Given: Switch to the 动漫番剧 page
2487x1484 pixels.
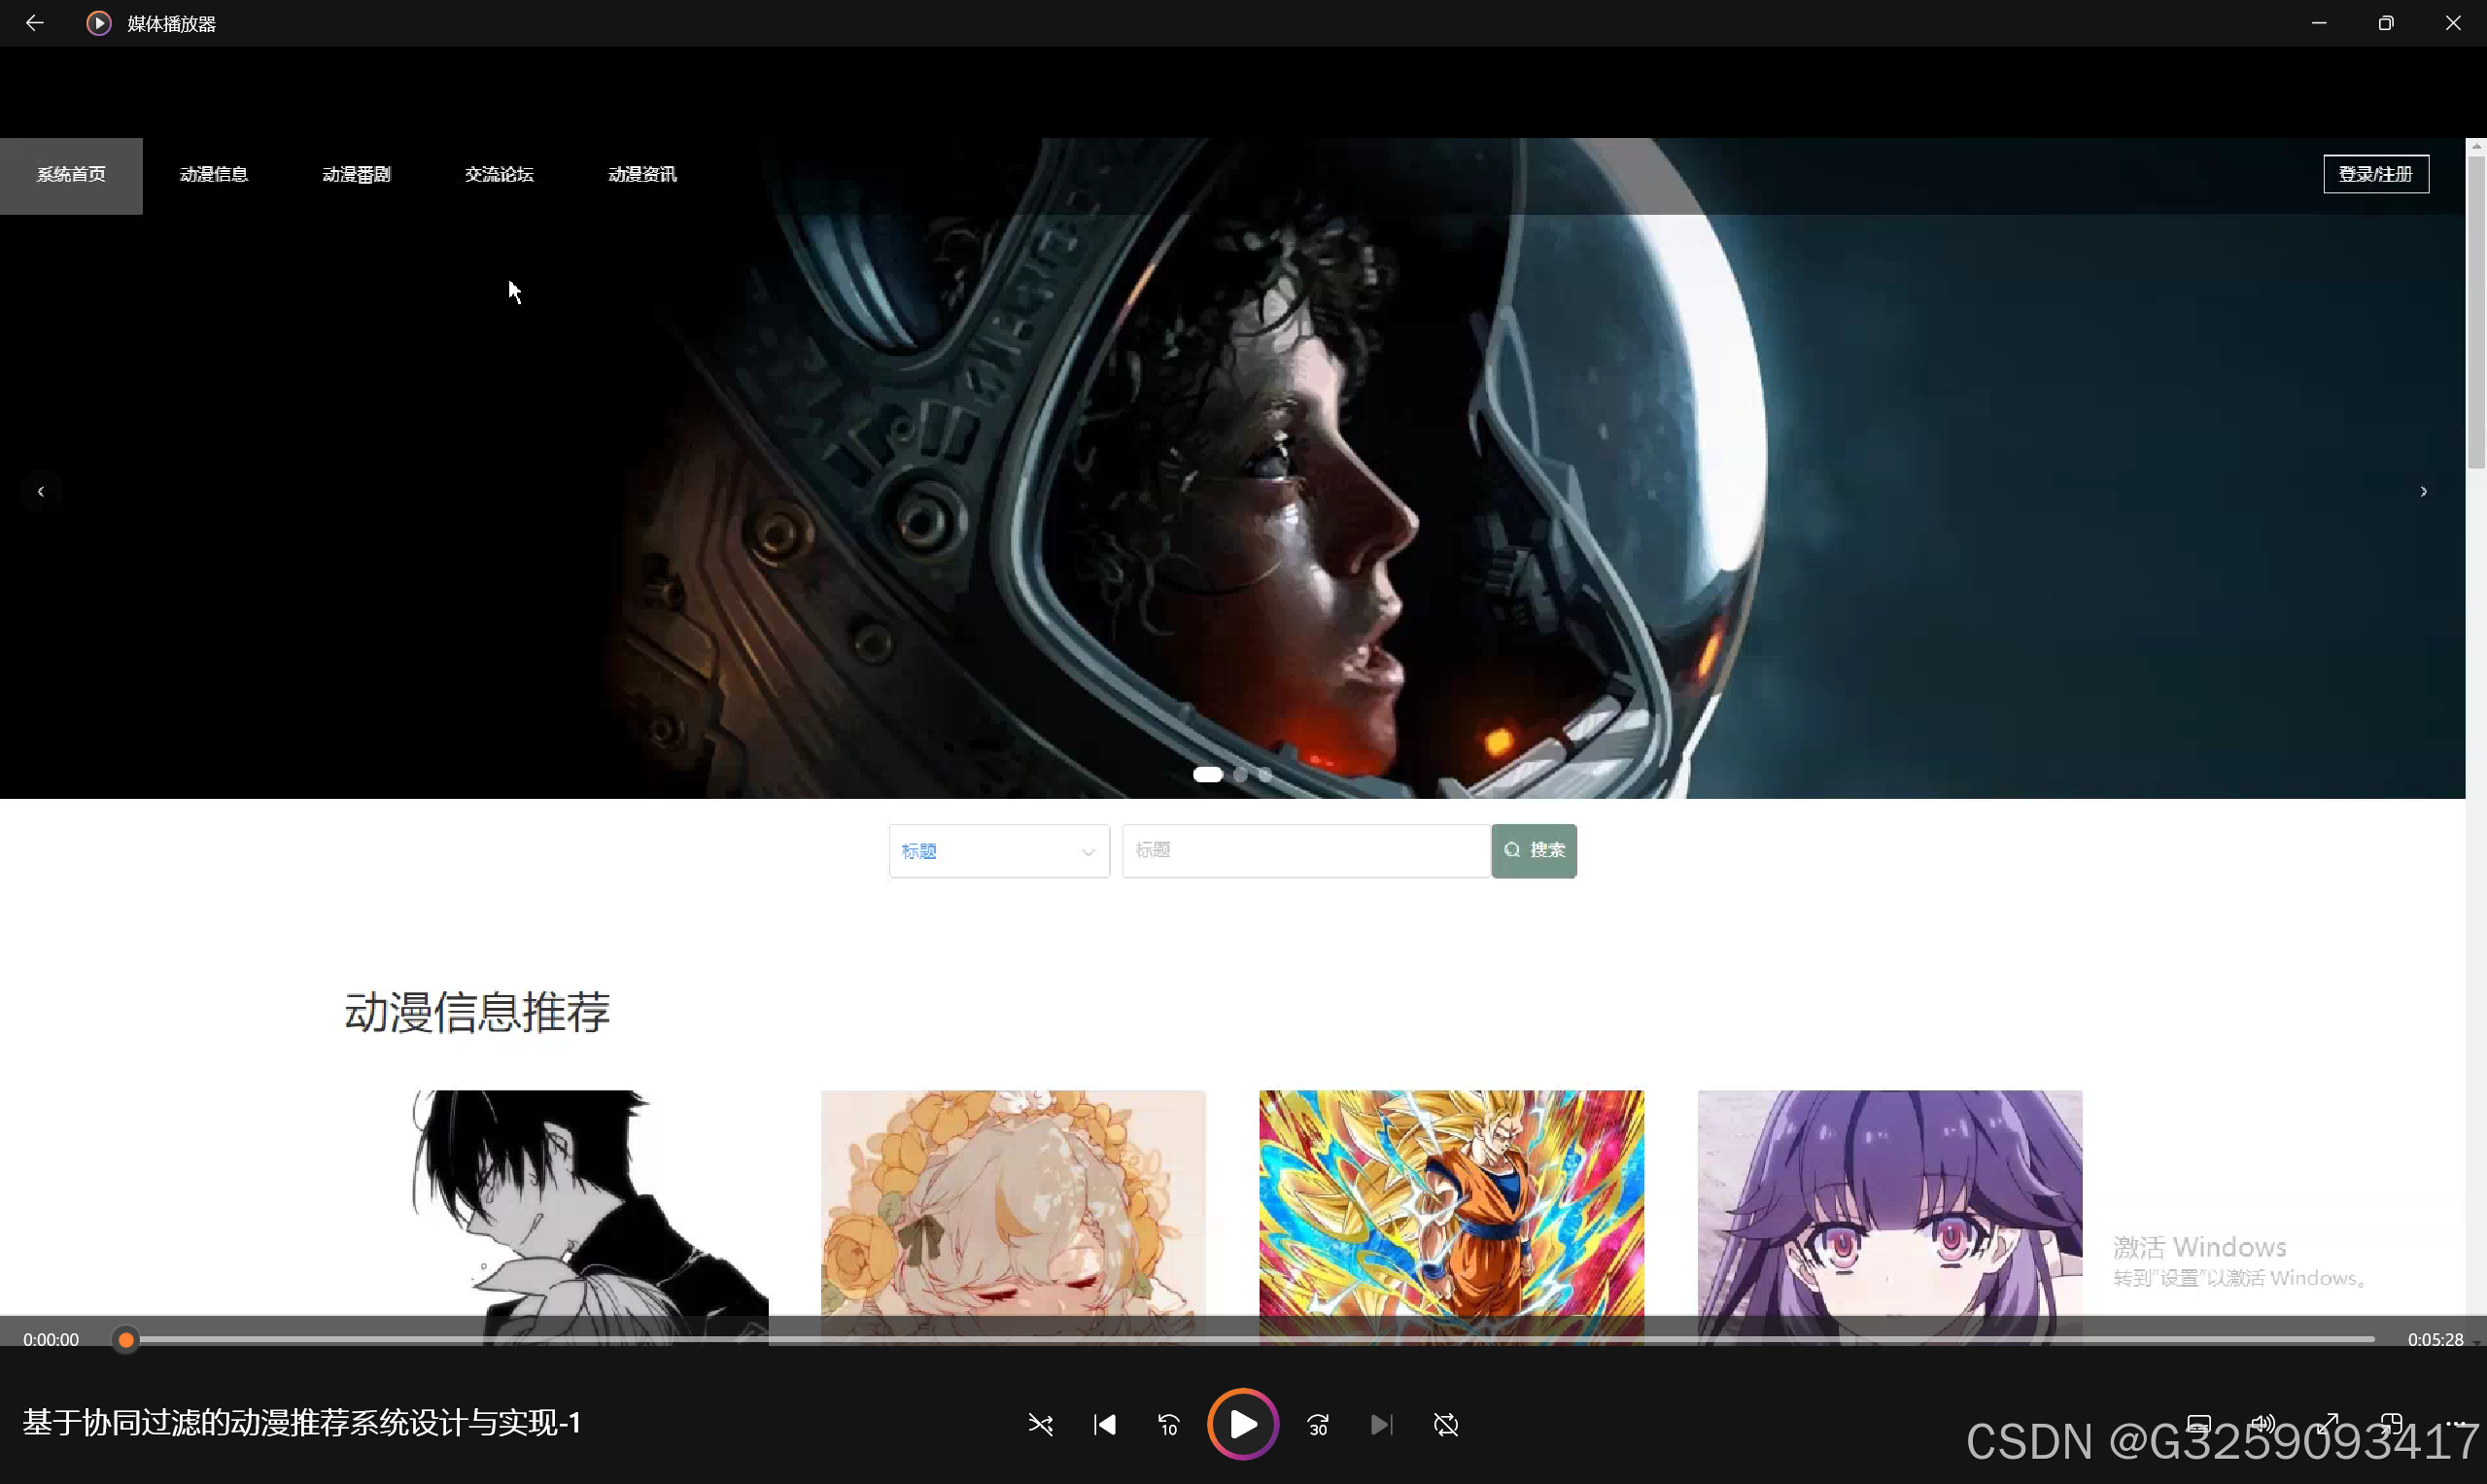Looking at the screenshot, I should (x=357, y=175).
